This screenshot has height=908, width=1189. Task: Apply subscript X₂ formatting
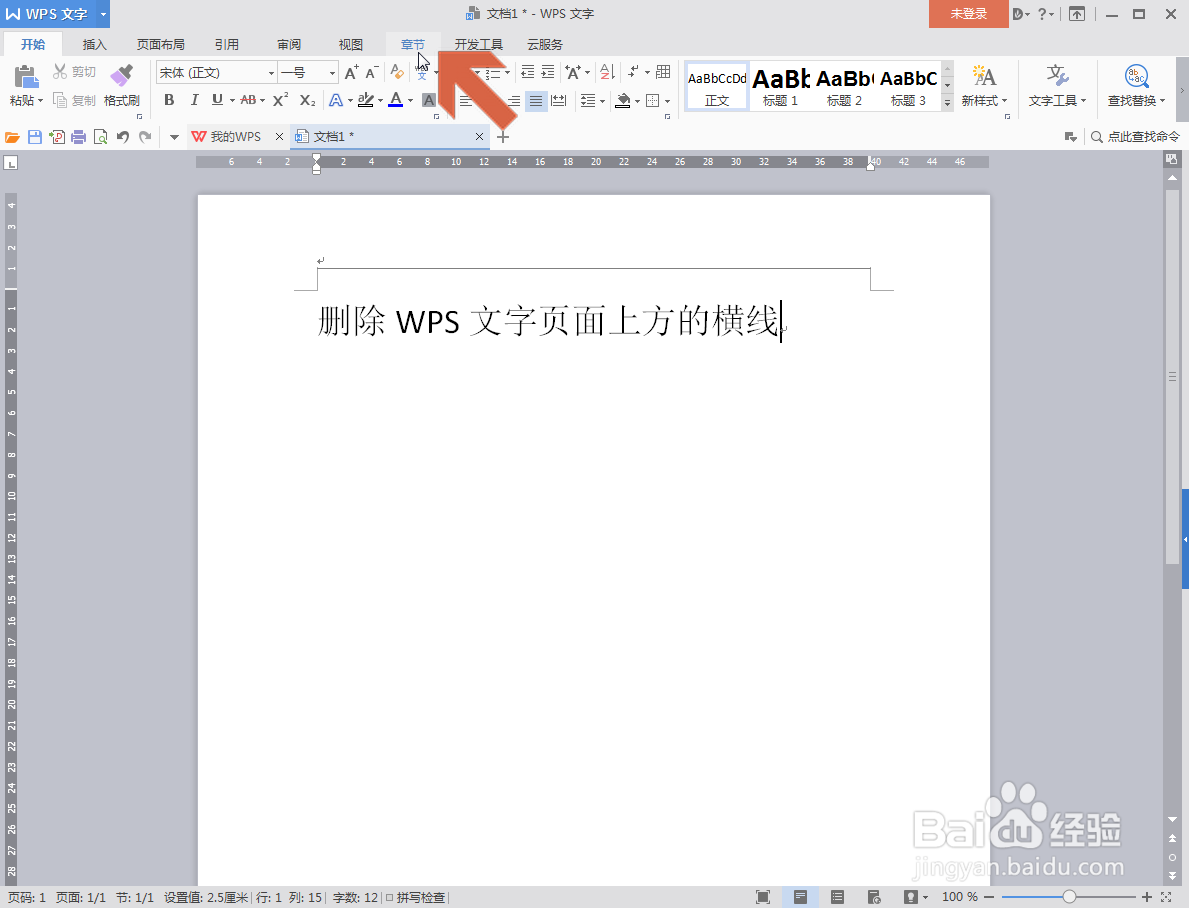307,100
